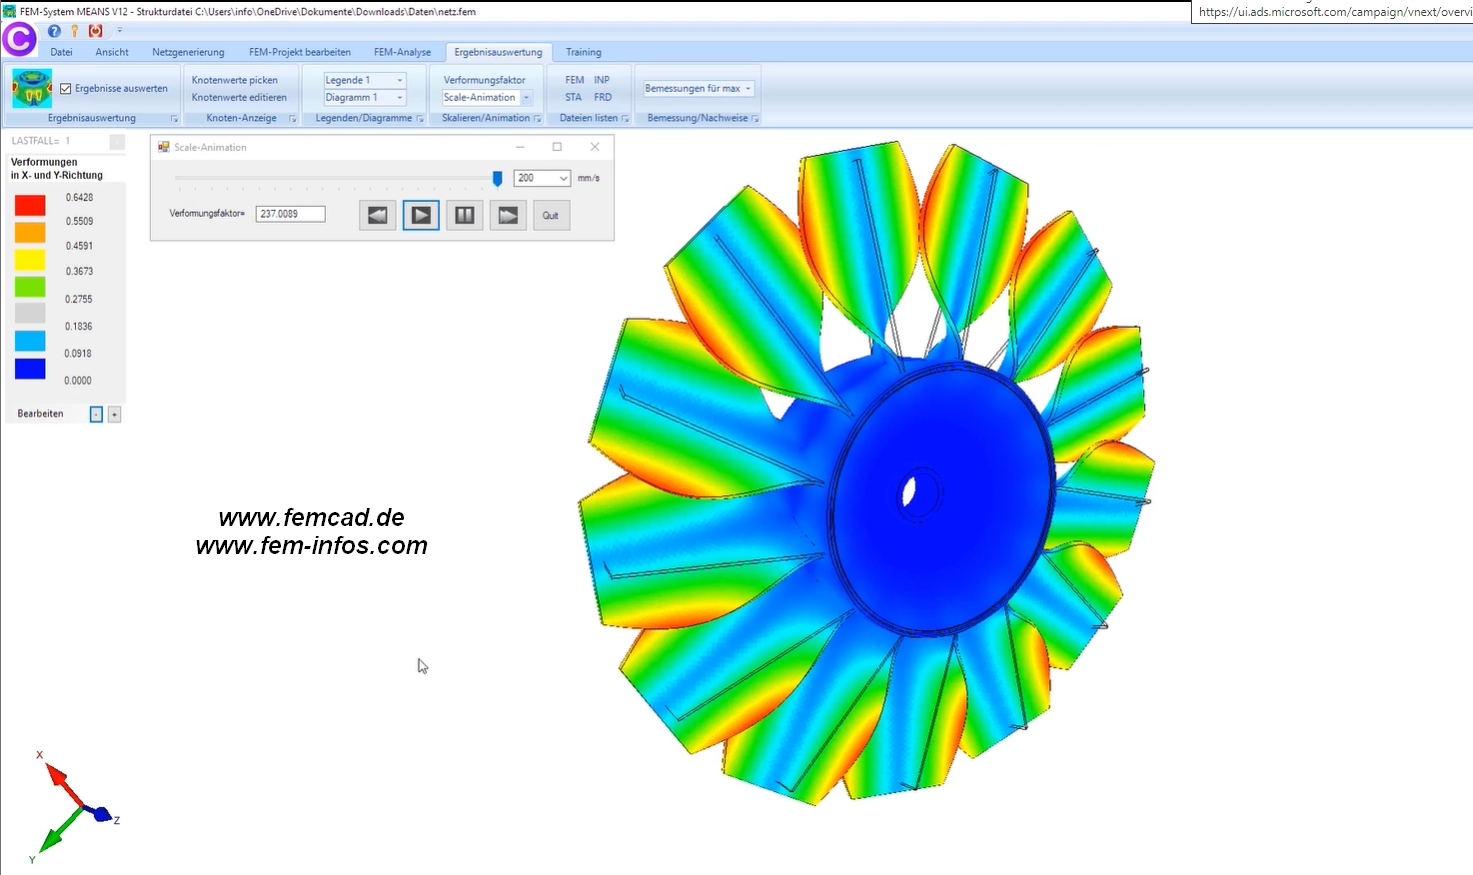Click Knotenwerte editieren
The width and height of the screenshot is (1473, 875).
point(239,97)
